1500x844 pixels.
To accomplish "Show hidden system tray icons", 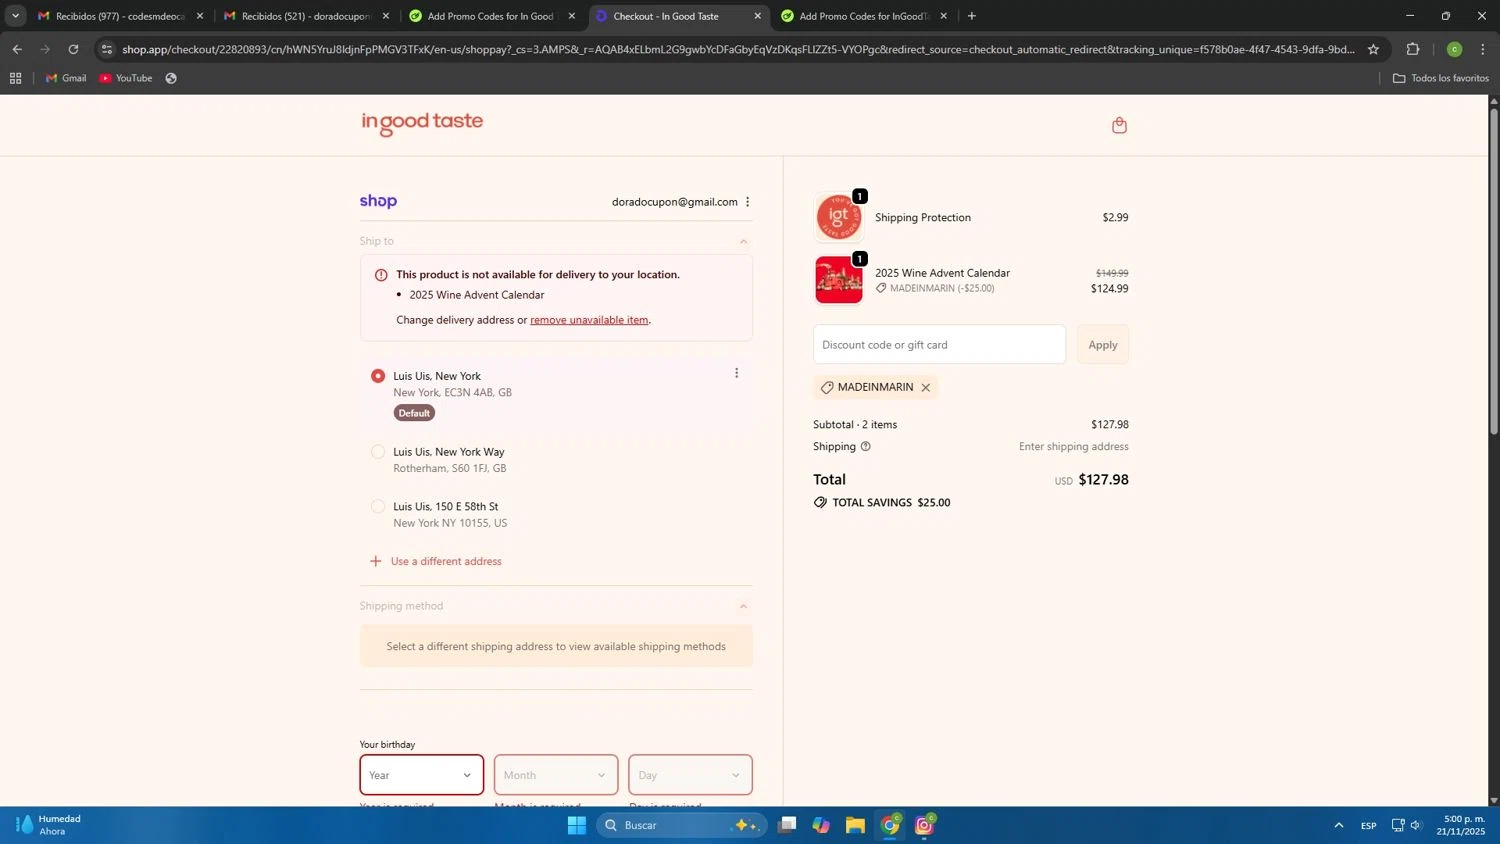I will 1338,825.
